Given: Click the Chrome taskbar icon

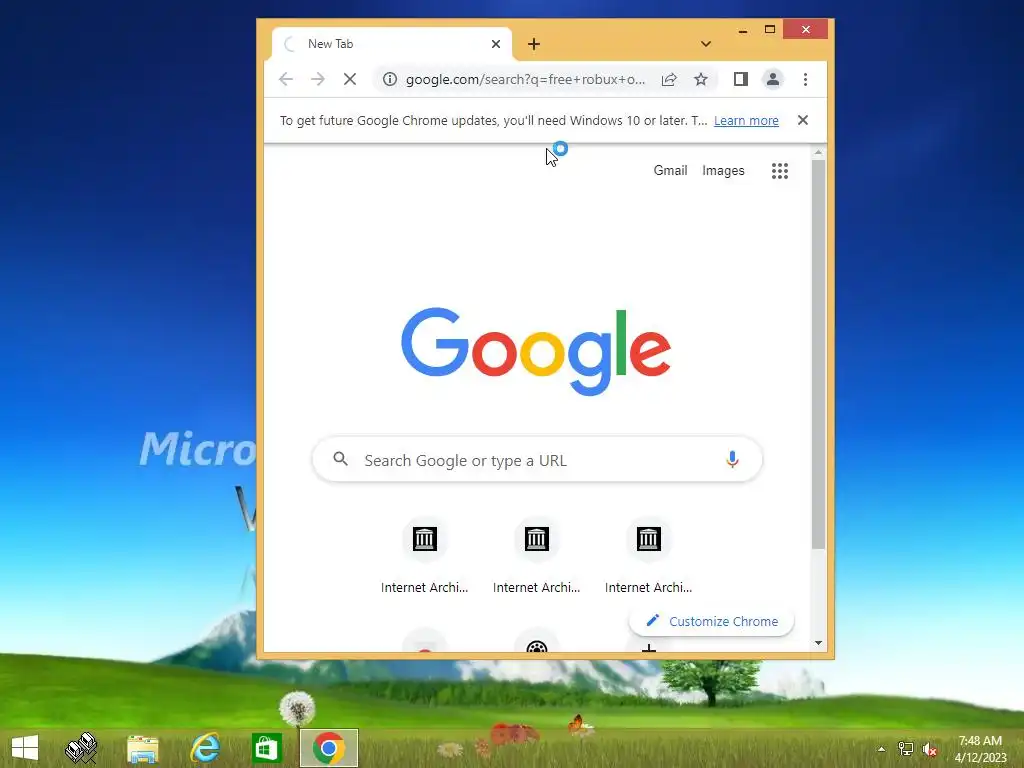Looking at the screenshot, I should pyautogui.click(x=328, y=748).
